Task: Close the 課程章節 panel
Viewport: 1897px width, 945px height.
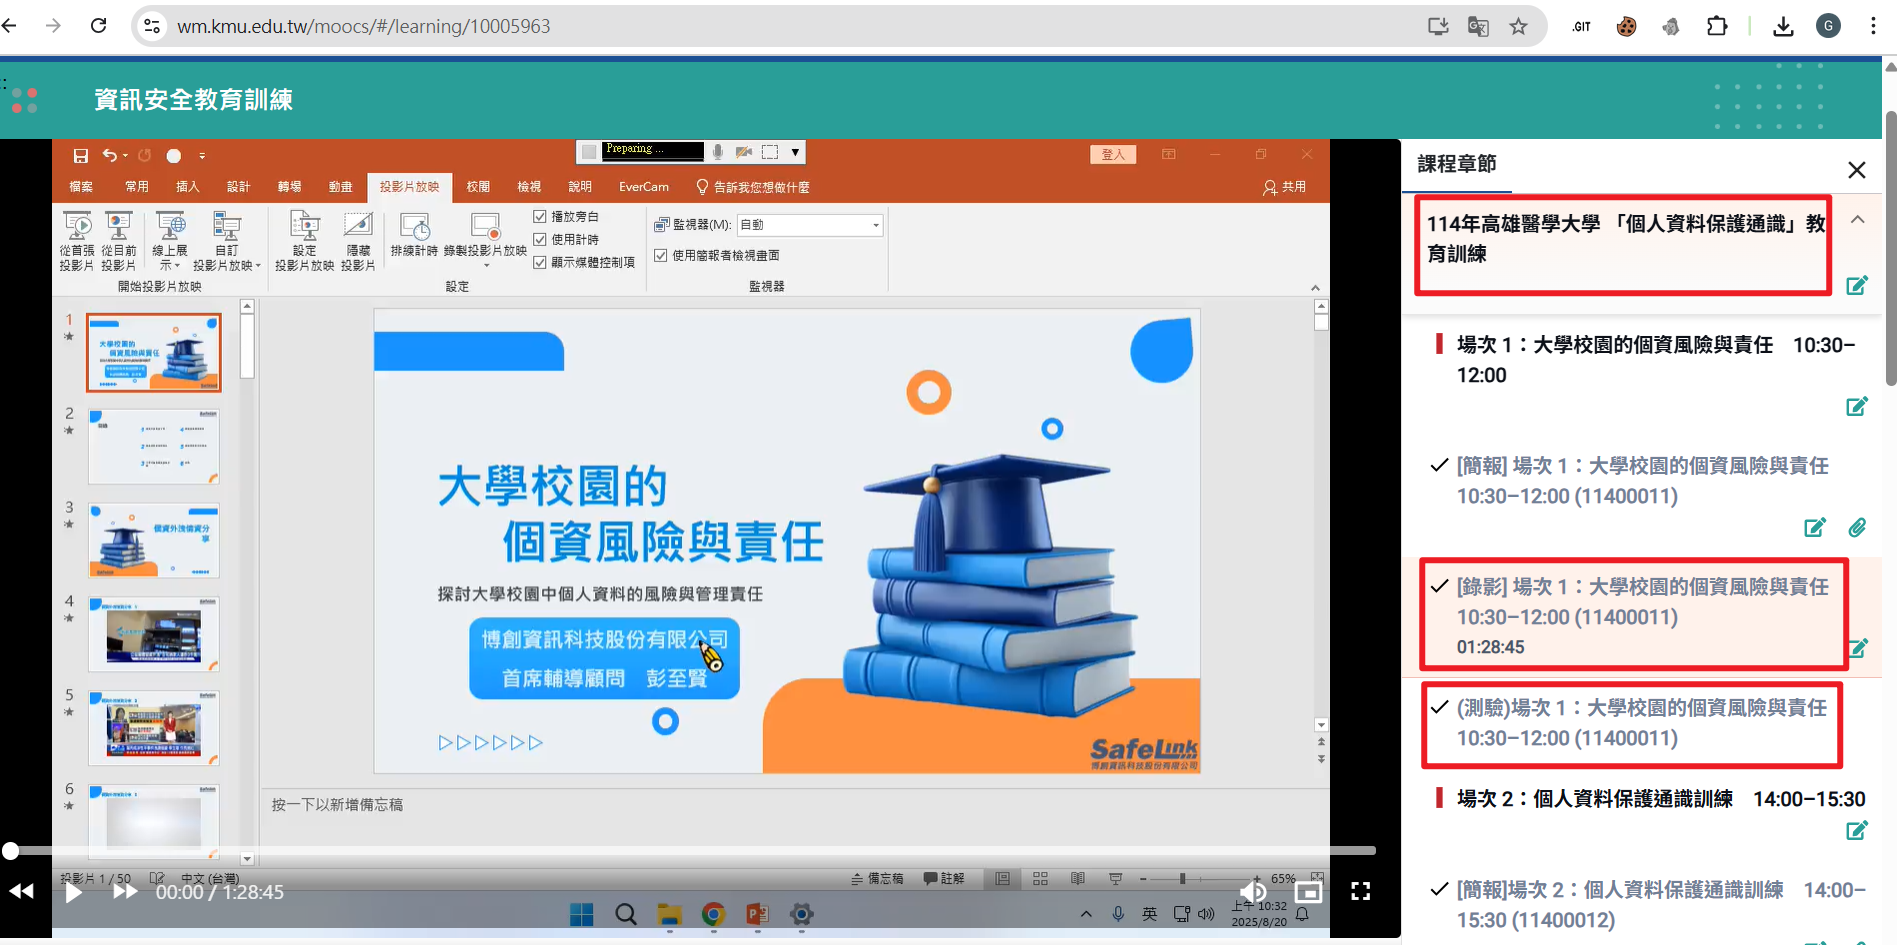Action: click(x=1857, y=170)
